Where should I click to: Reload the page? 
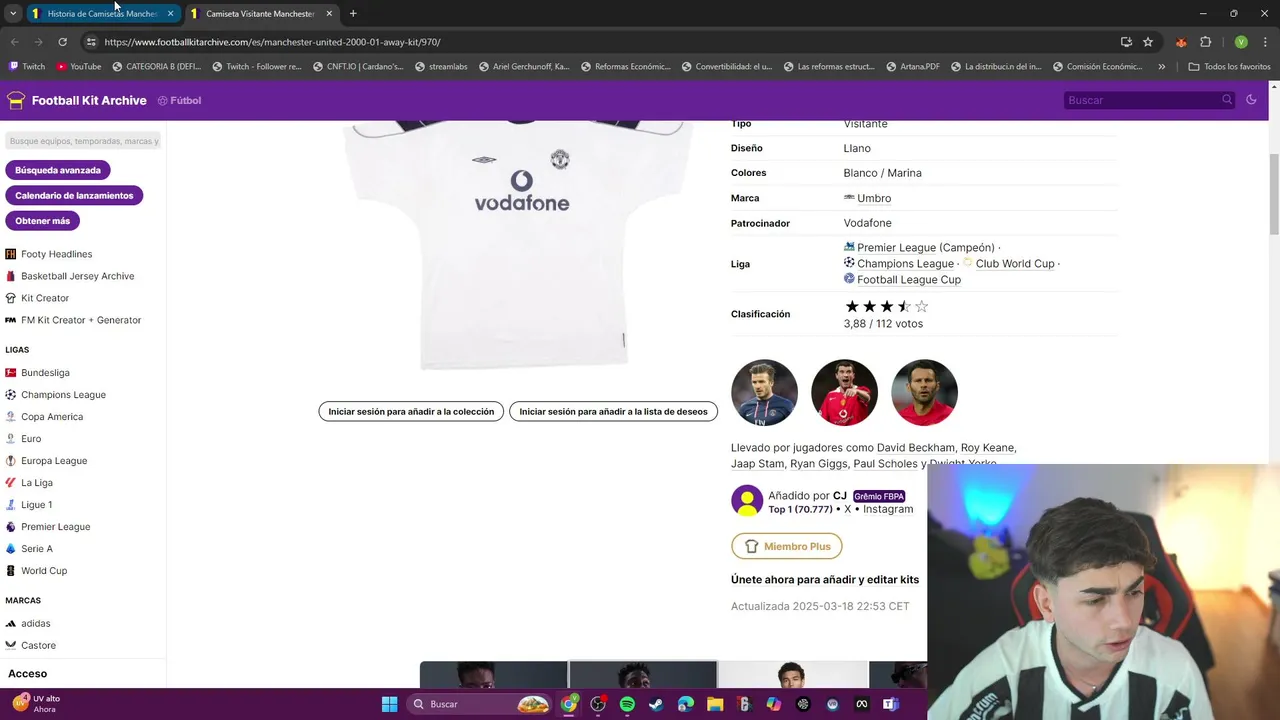point(62,42)
